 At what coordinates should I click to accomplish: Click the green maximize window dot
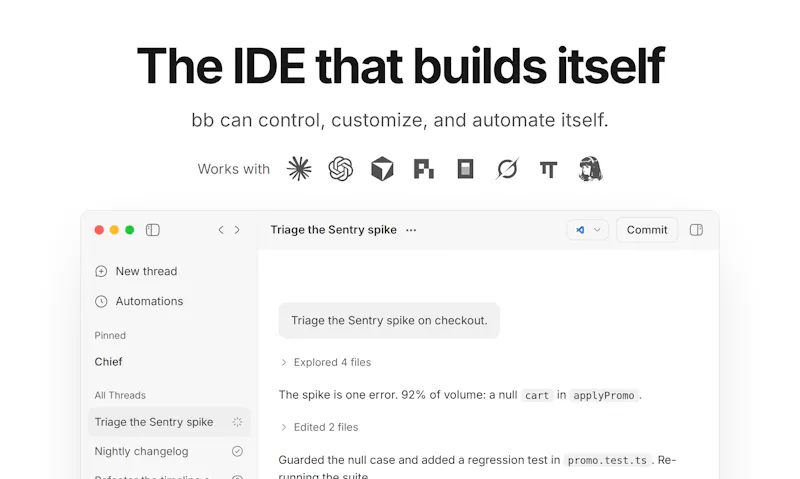130,230
